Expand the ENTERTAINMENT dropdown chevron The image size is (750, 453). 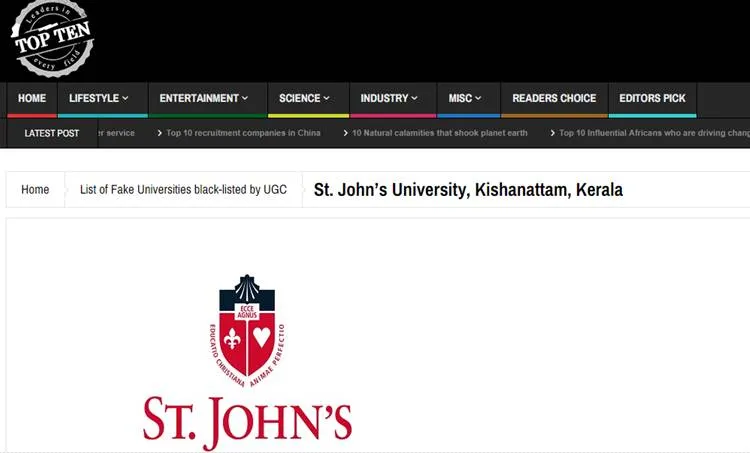(245, 99)
